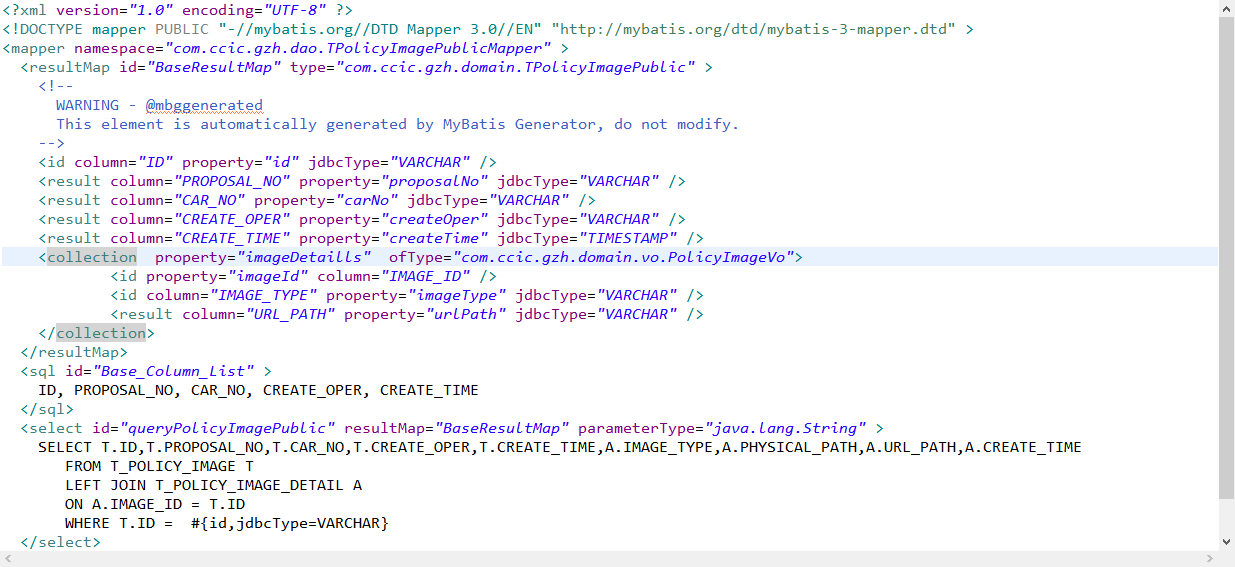Click the horizontal scrollbar left arrow
Viewport: 1235px width, 567px height.
click(x=8, y=559)
